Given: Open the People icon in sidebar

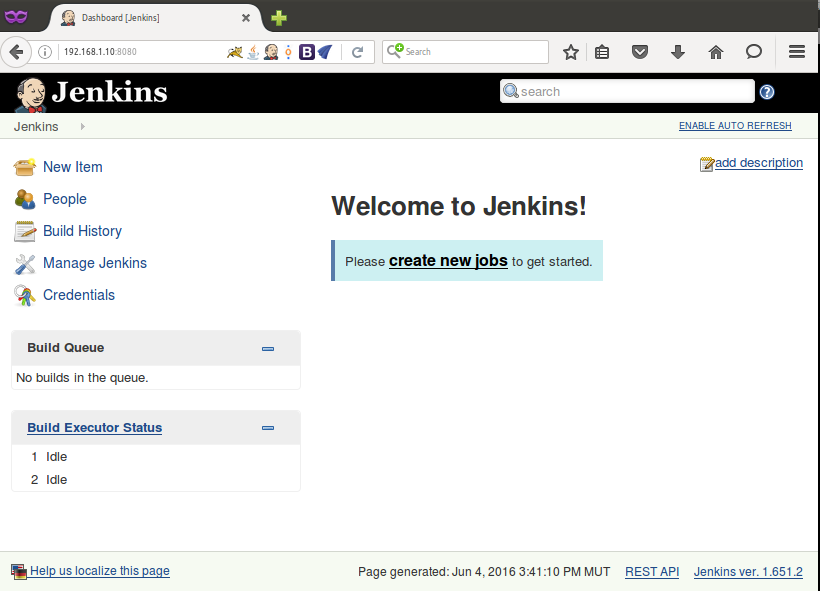Looking at the screenshot, I should click(x=25, y=199).
